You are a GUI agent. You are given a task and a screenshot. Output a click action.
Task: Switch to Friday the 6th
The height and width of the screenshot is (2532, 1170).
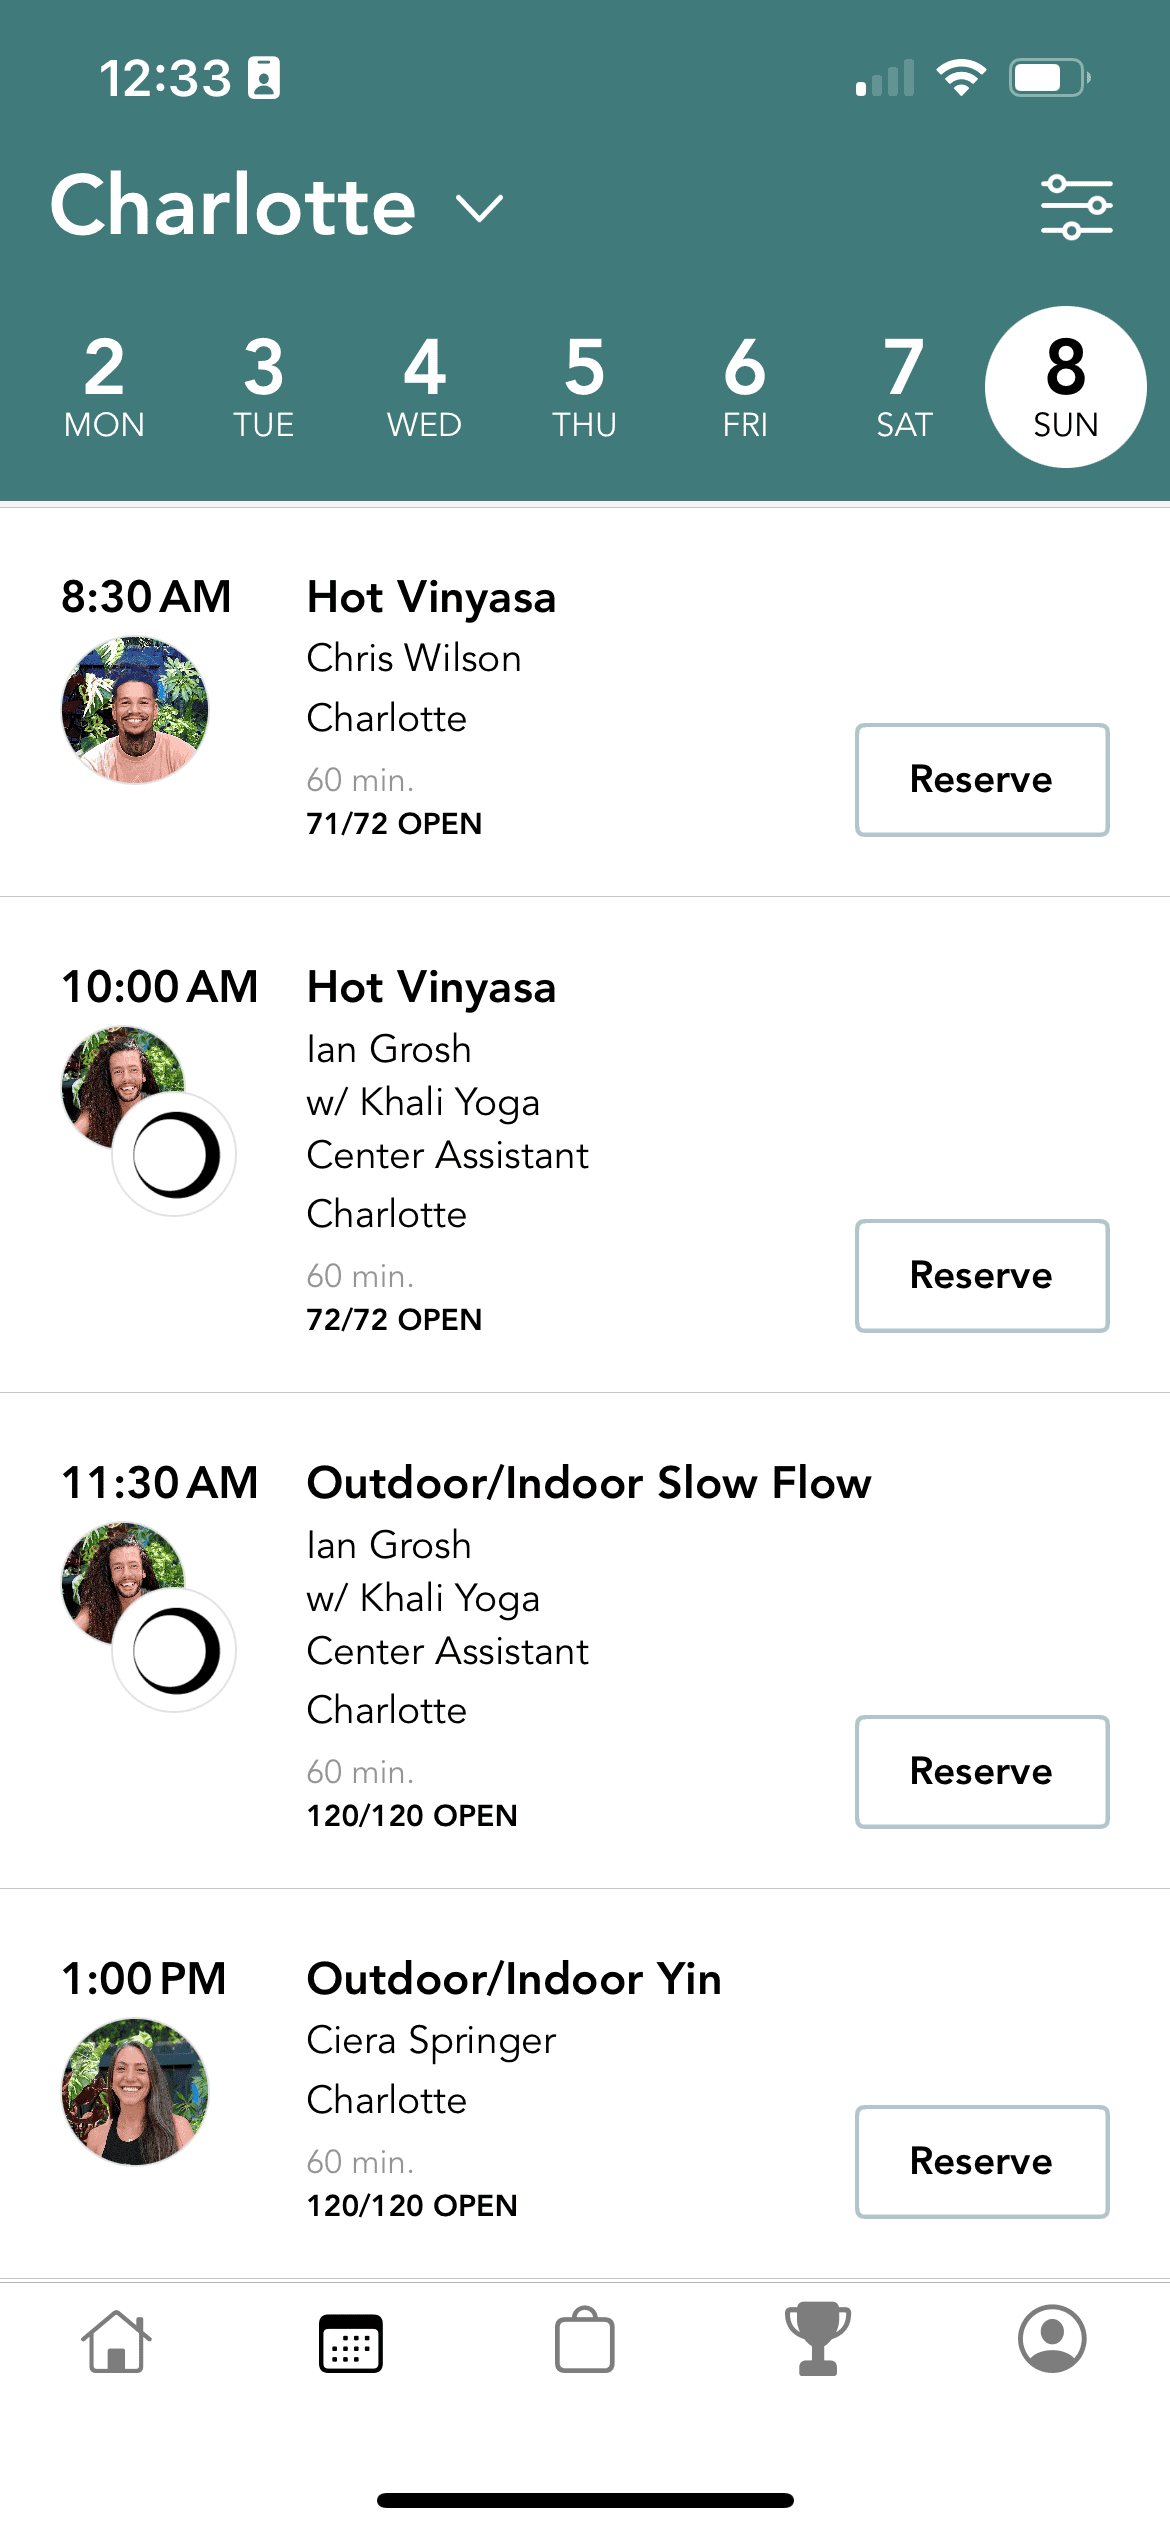point(745,387)
